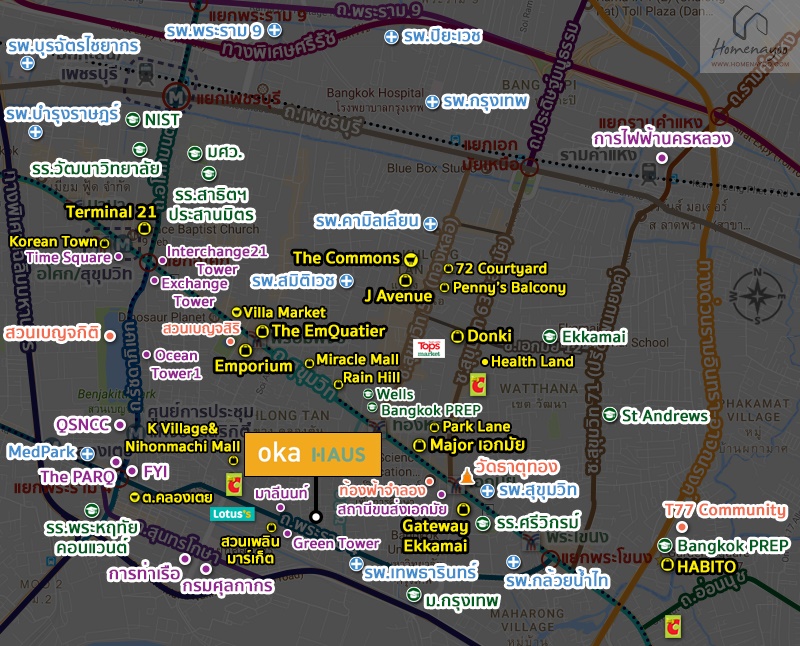This screenshot has width=800, height=646.
Task: Click the oka HAUS white location pin
Action: [x=316, y=517]
